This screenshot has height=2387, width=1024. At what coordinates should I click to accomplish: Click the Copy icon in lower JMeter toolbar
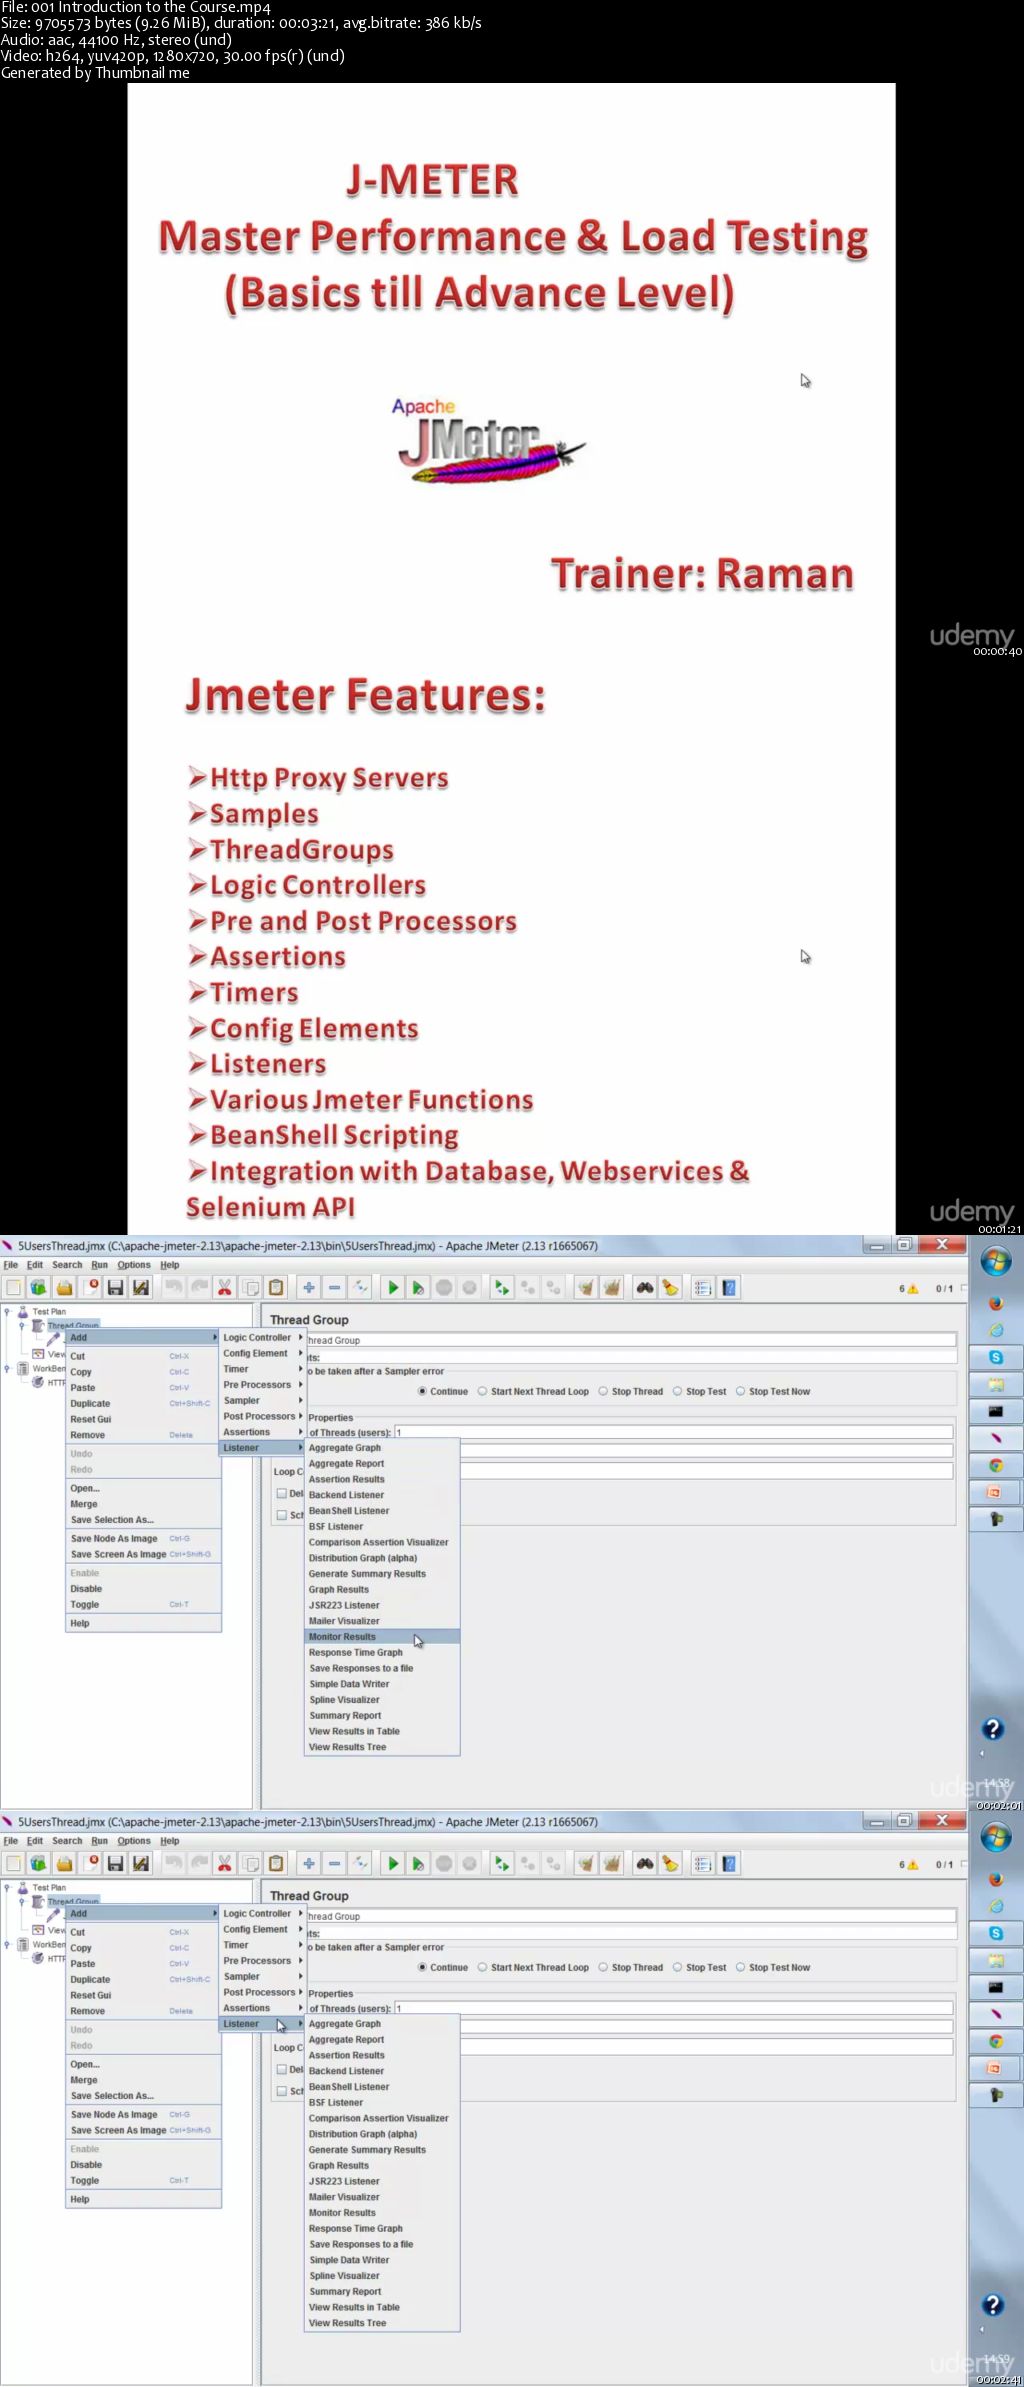(251, 1863)
